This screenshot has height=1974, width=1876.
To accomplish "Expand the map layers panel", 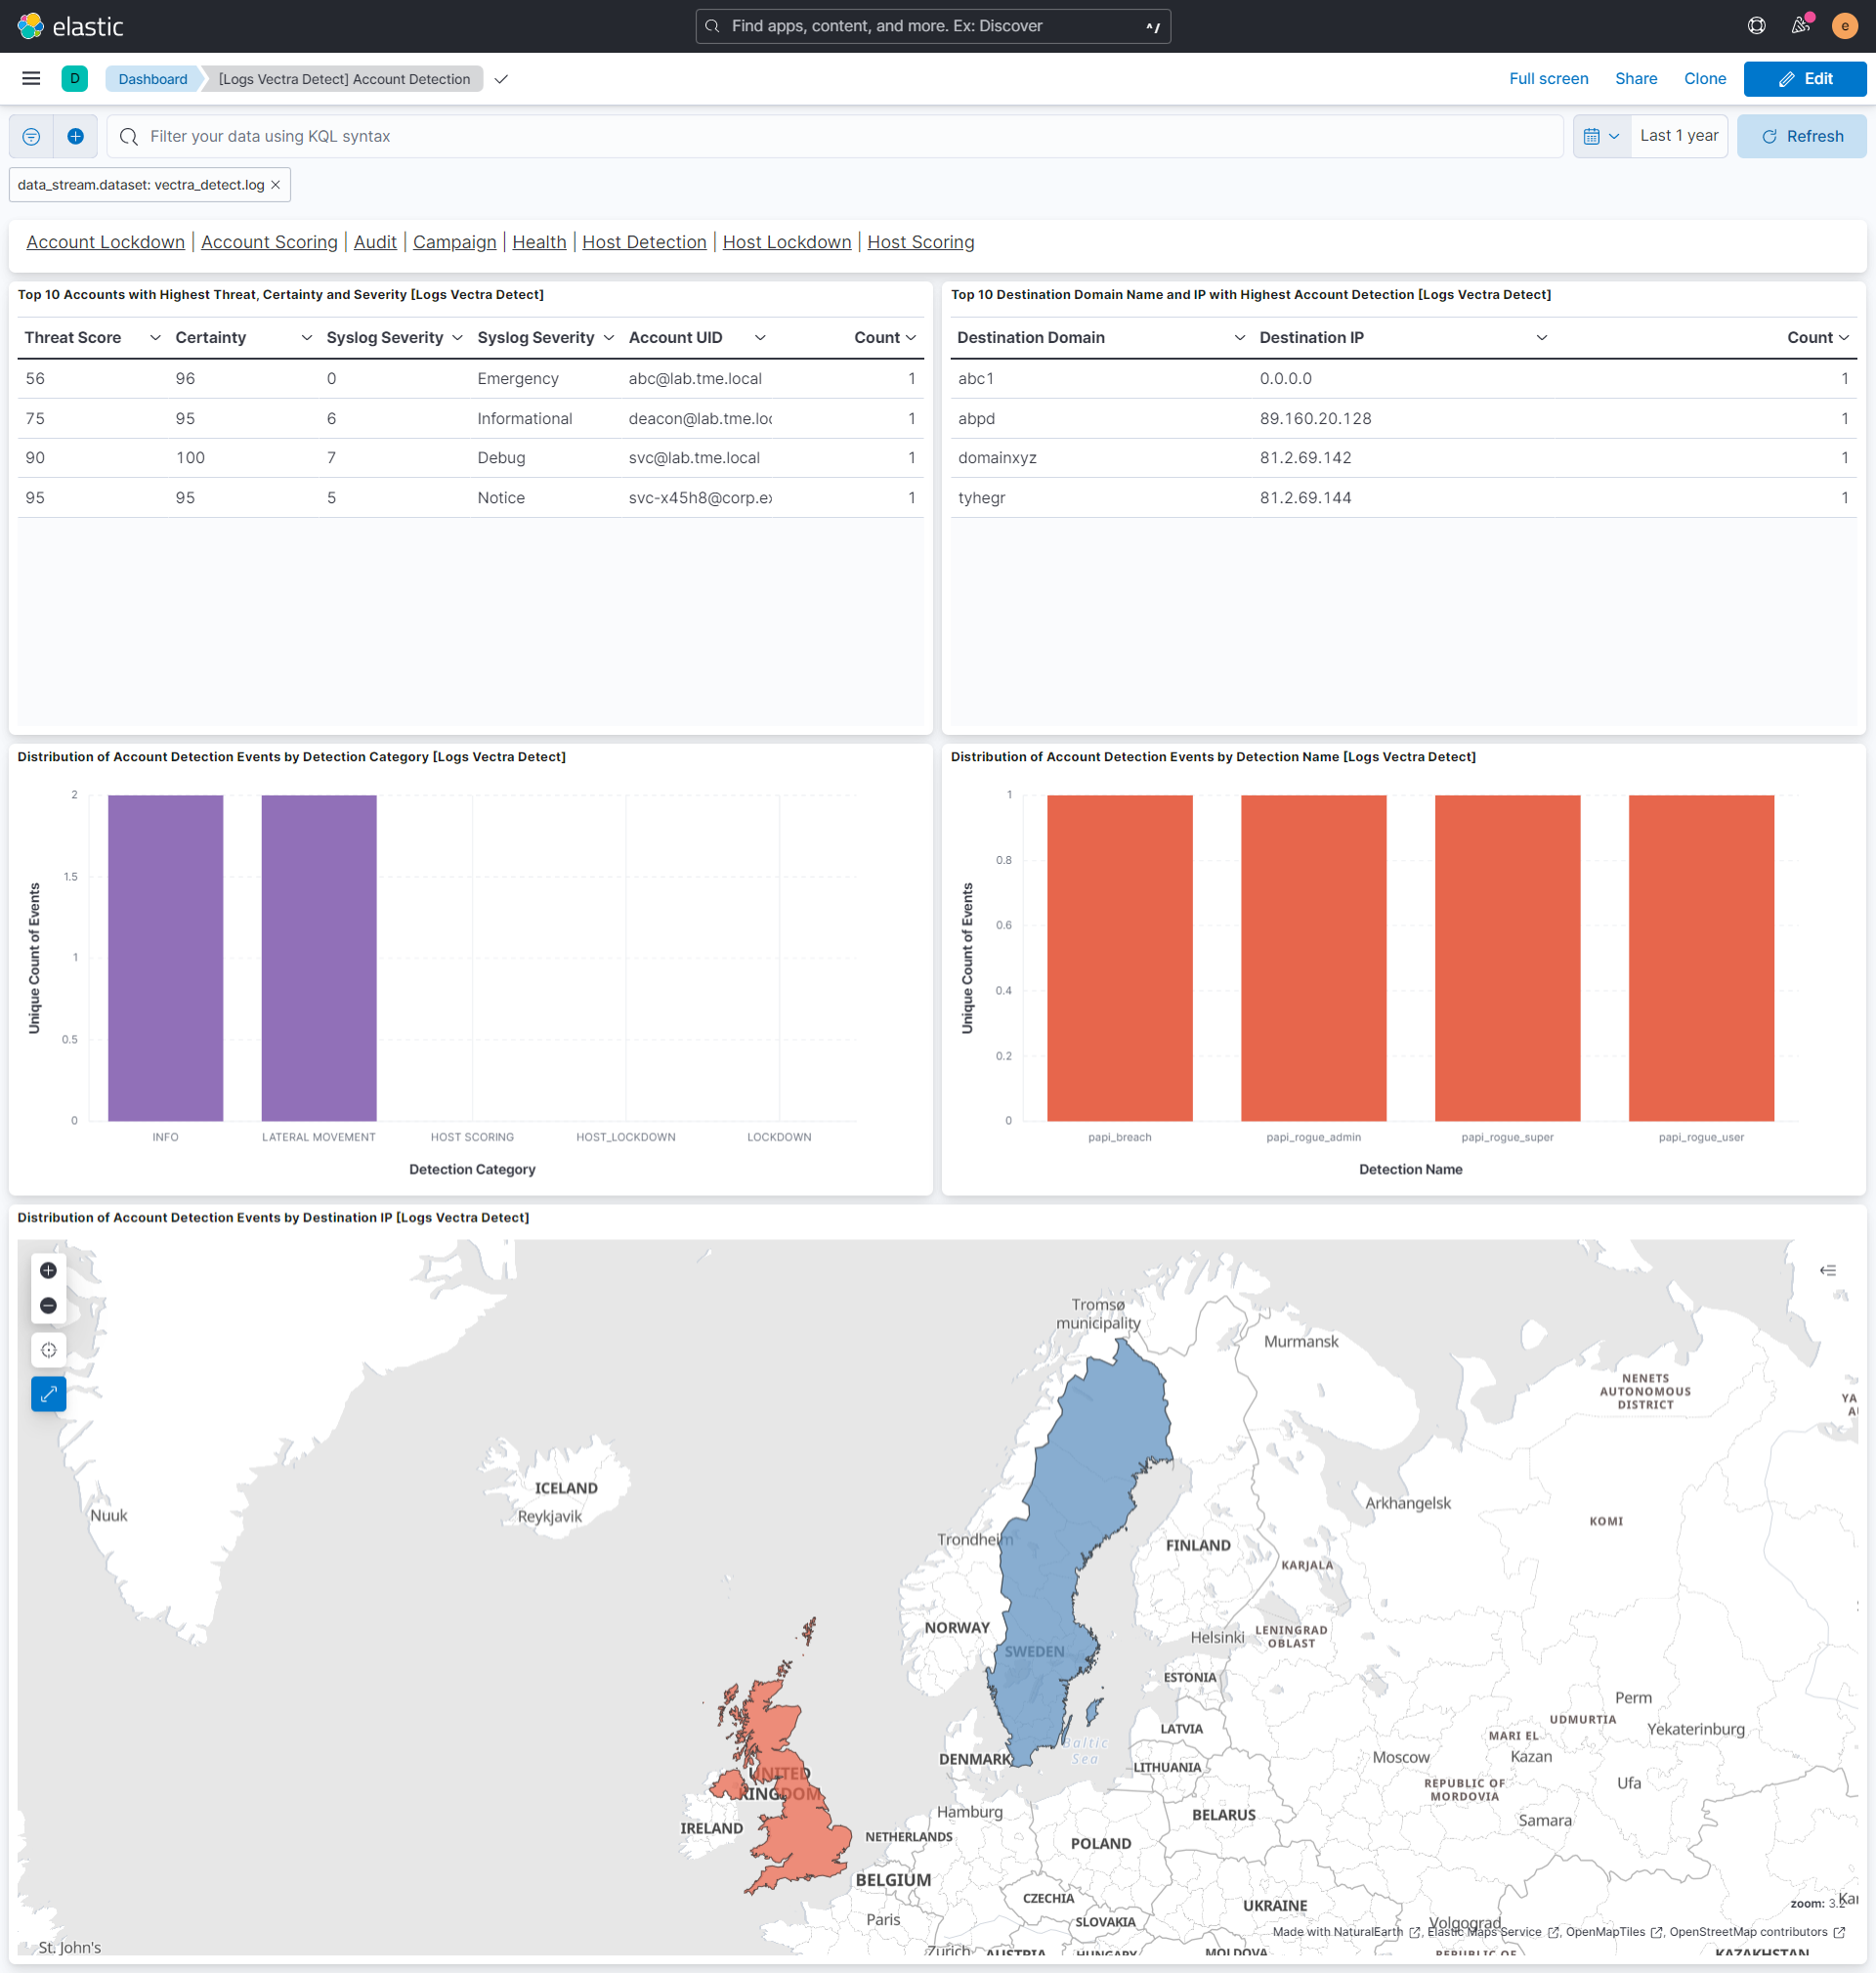I will (x=1827, y=1270).
